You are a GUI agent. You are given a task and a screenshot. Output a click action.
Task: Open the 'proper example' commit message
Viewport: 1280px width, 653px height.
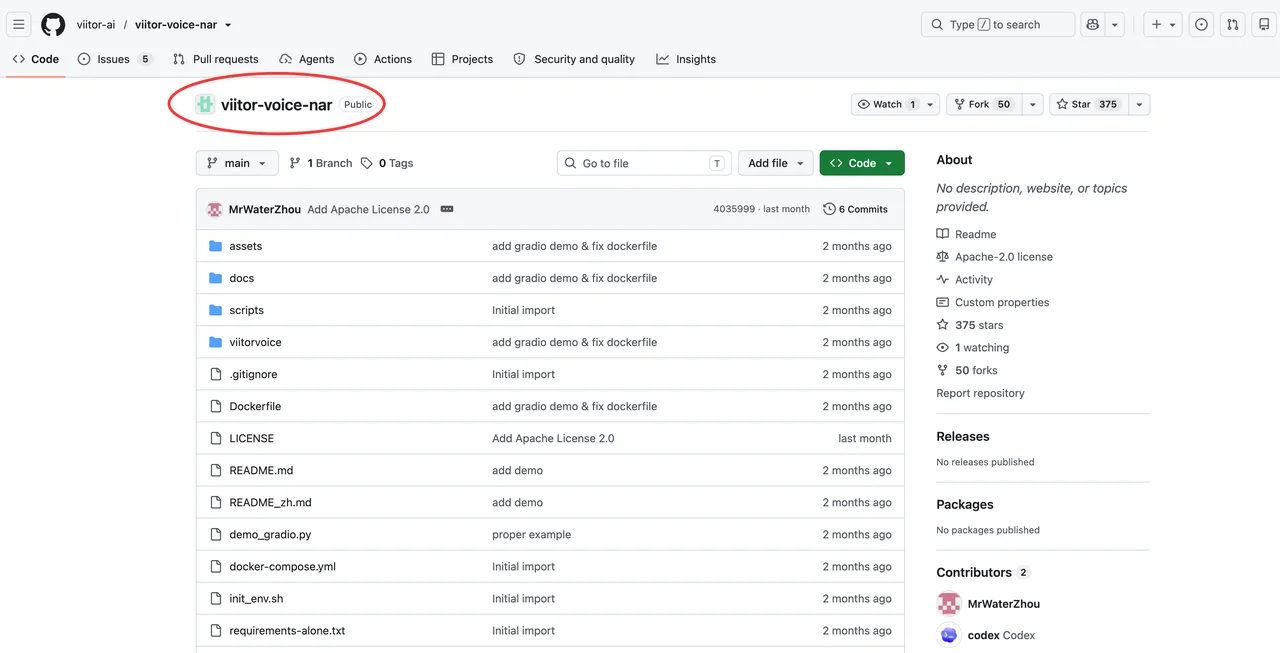pyautogui.click(x=531, y=534)
